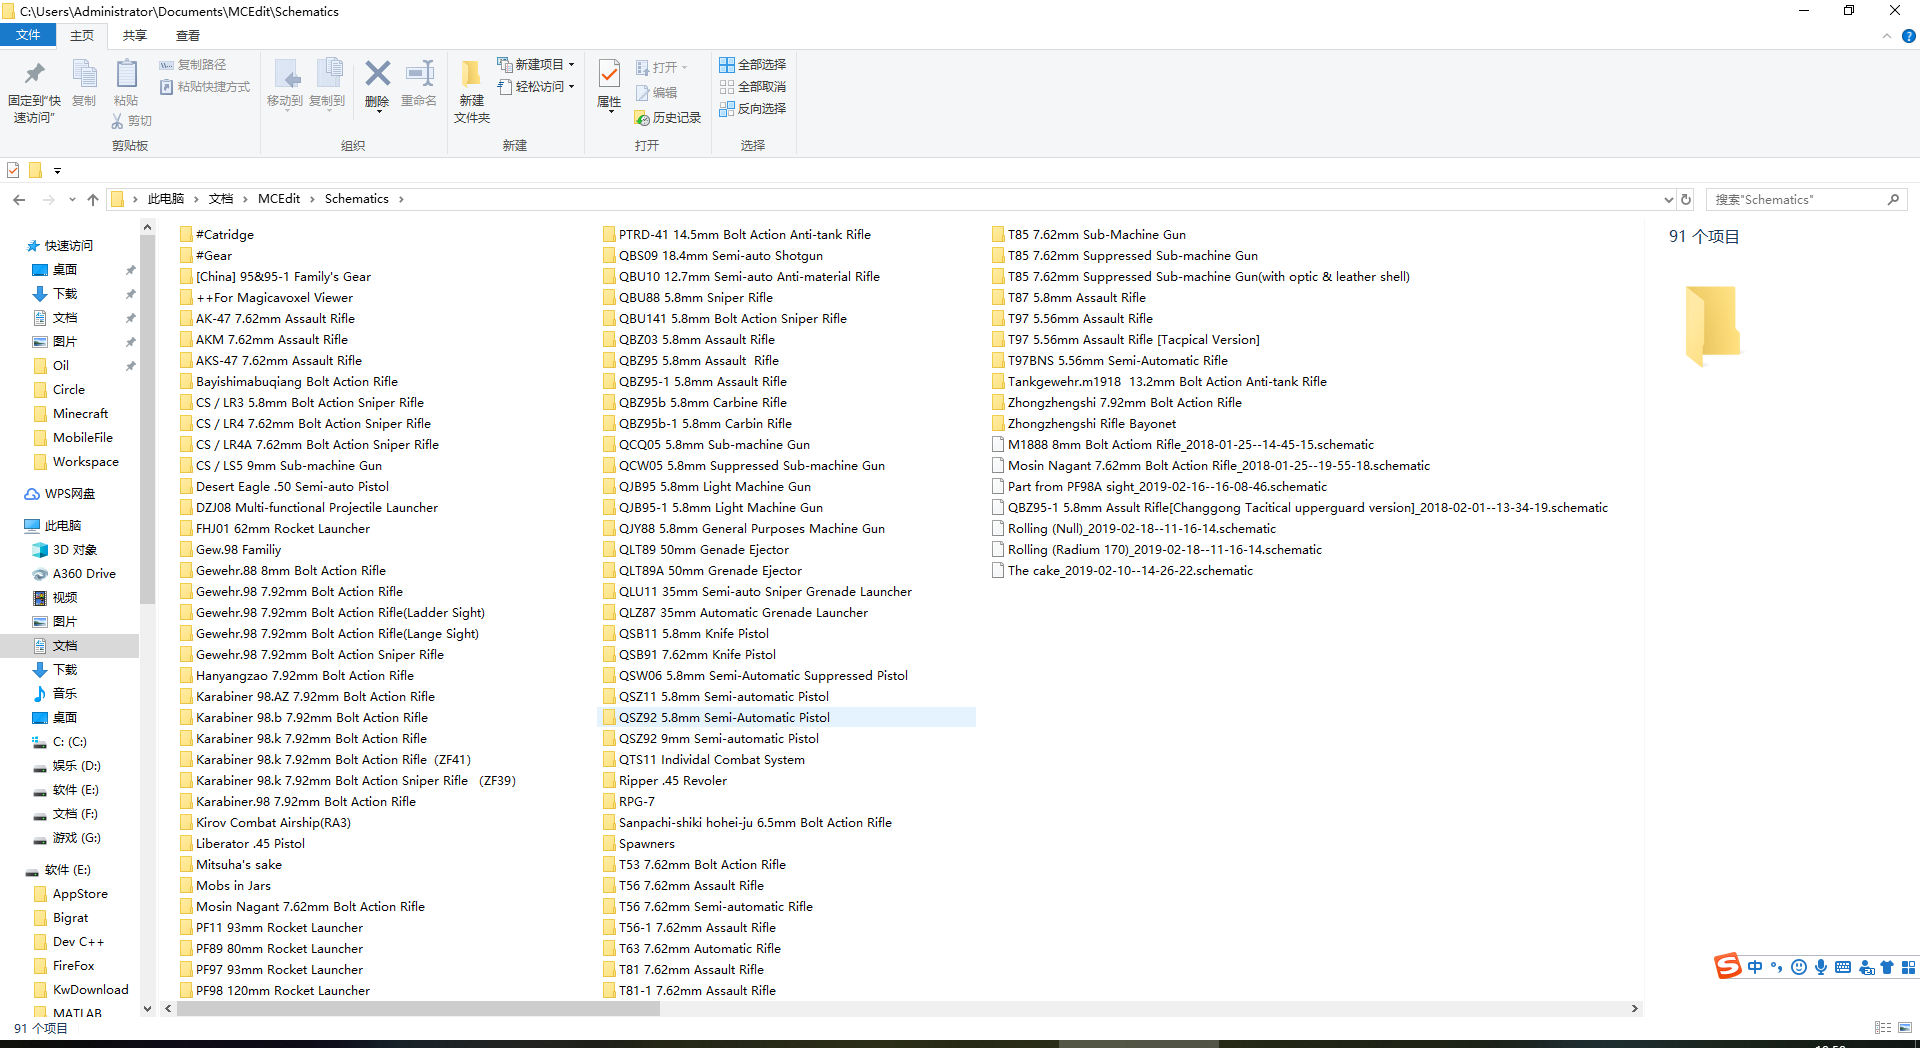The width and height of the screenshot is (1920, 1048).
Task: Open the address bar history dropdown
Action: tap(1668, 199)
